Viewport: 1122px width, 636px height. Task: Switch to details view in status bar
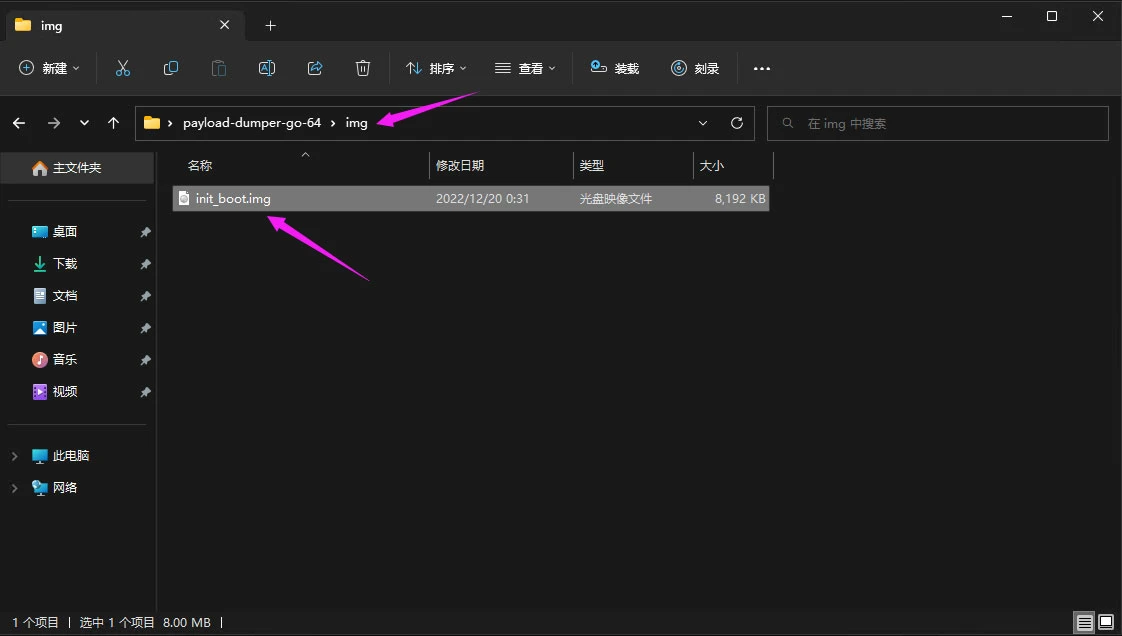click(x=1085, y=622)
